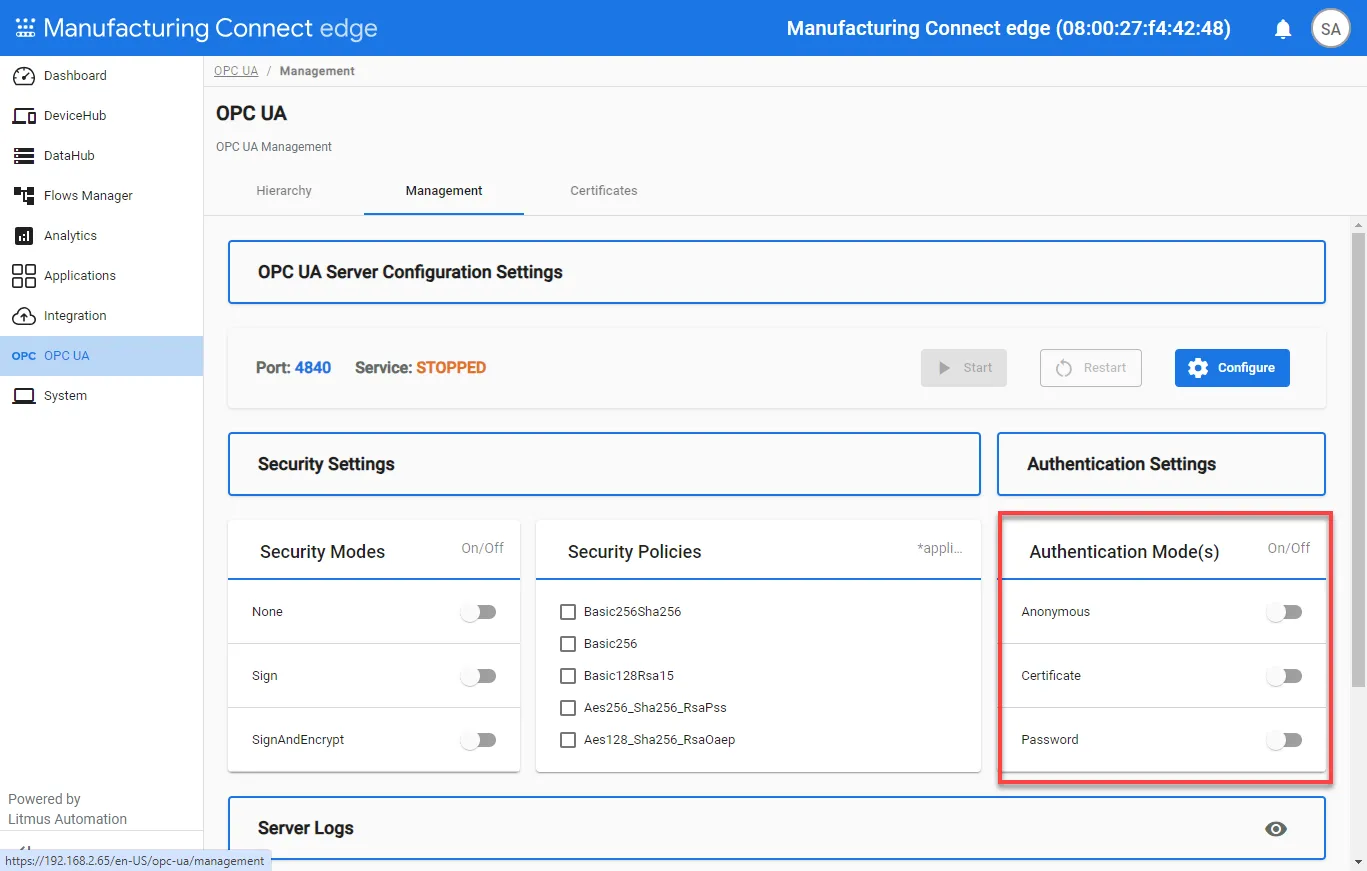Open Applications in the sidebar
The width and height of the screenshot is (1367, 871).
[x=101, y=276]
